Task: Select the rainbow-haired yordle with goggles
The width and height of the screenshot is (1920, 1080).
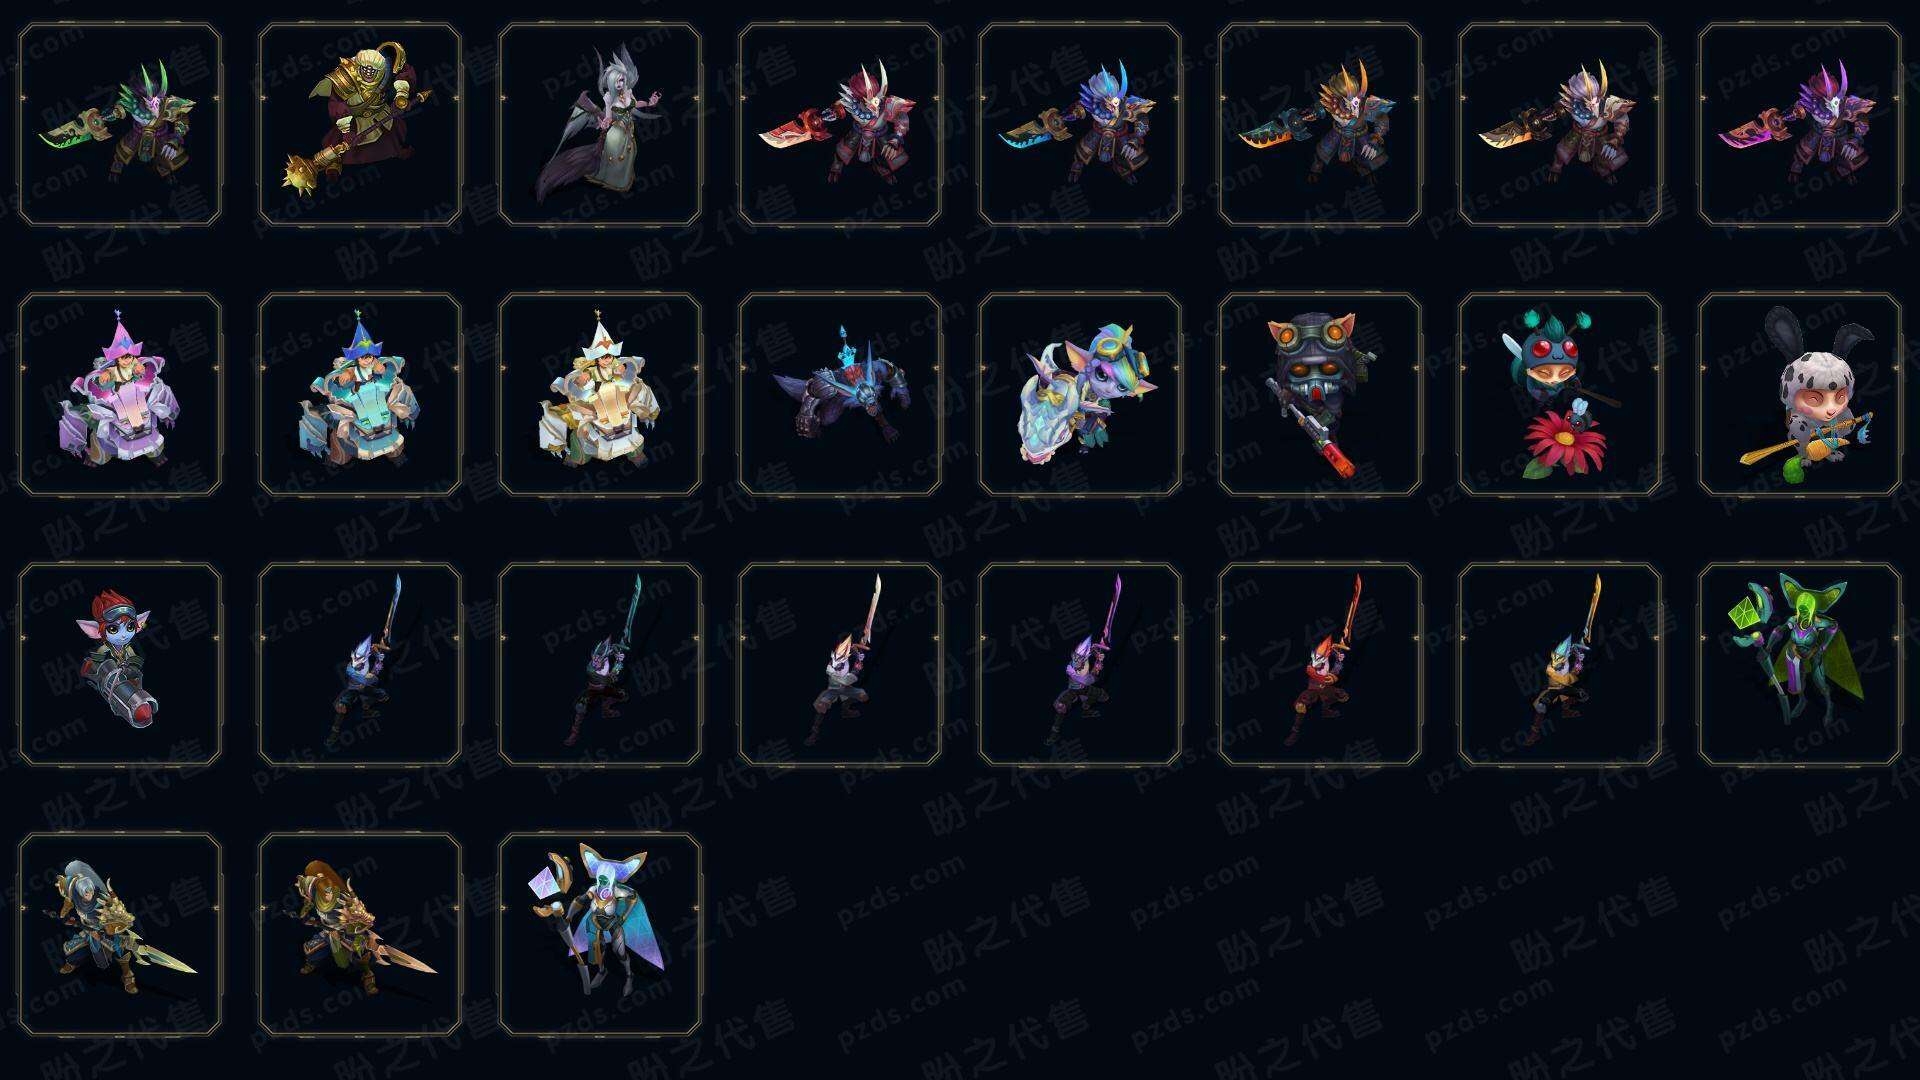Action: point(1080,394)
